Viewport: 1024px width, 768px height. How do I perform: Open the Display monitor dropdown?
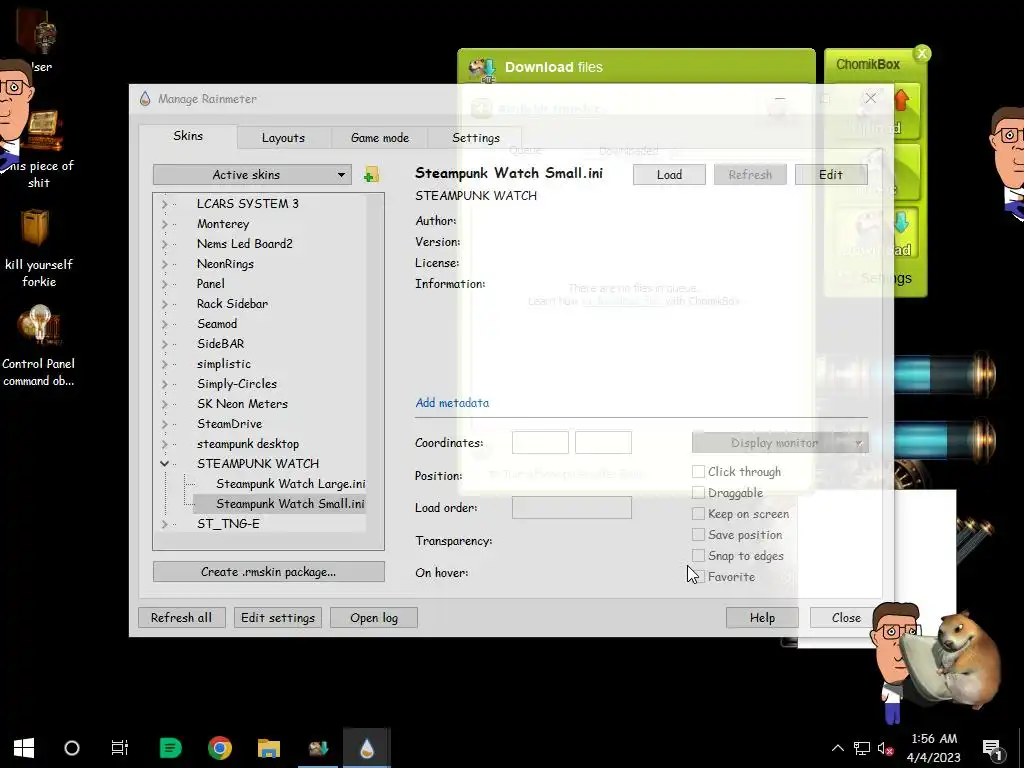coord(780,443)
